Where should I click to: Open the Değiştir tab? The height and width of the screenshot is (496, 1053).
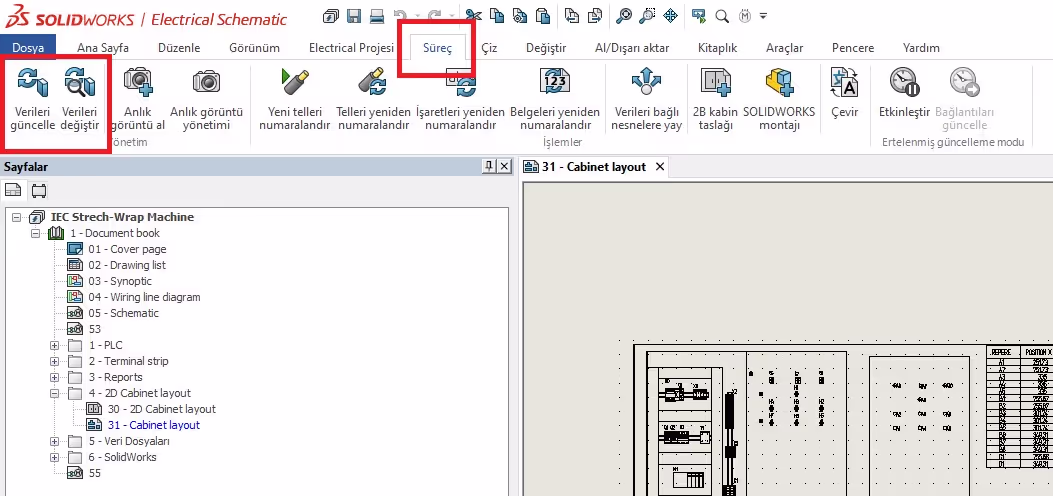tap(546, 48)
